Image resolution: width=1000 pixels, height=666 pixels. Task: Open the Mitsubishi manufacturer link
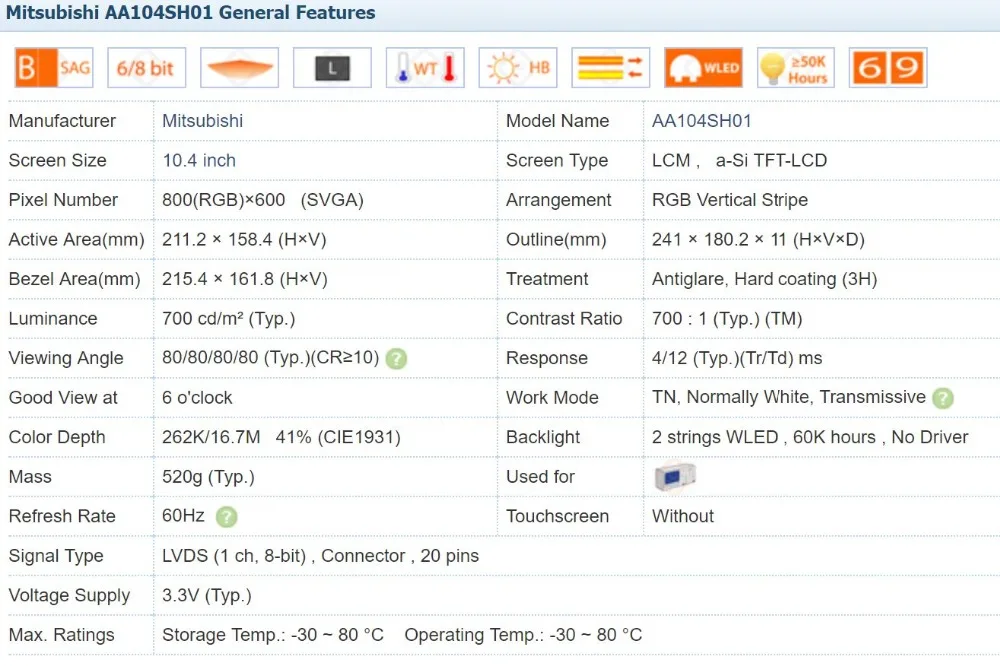pyautogui.click(x=202, y=121)
